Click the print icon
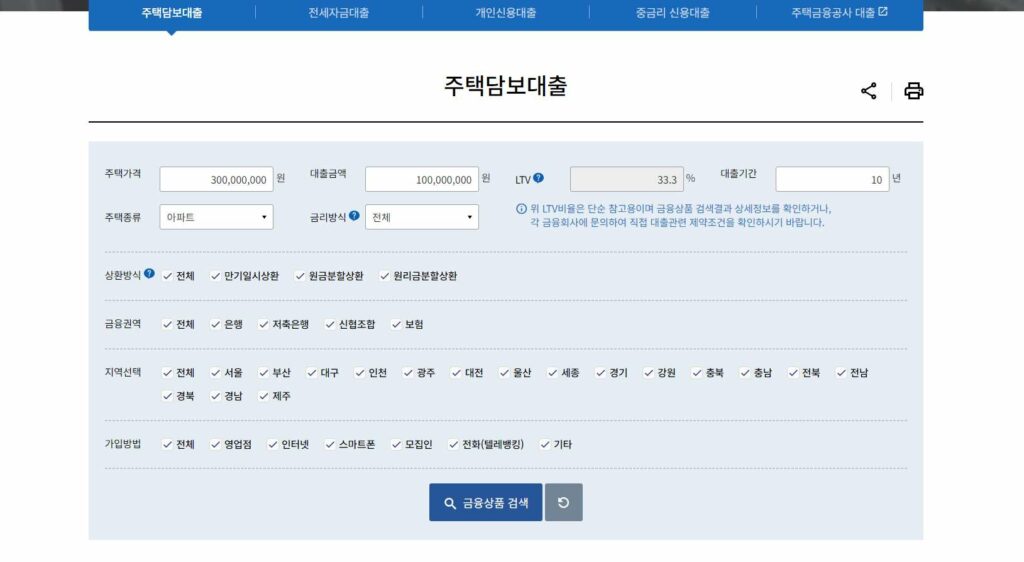The image size is (1024, 562). coord(913,91)
